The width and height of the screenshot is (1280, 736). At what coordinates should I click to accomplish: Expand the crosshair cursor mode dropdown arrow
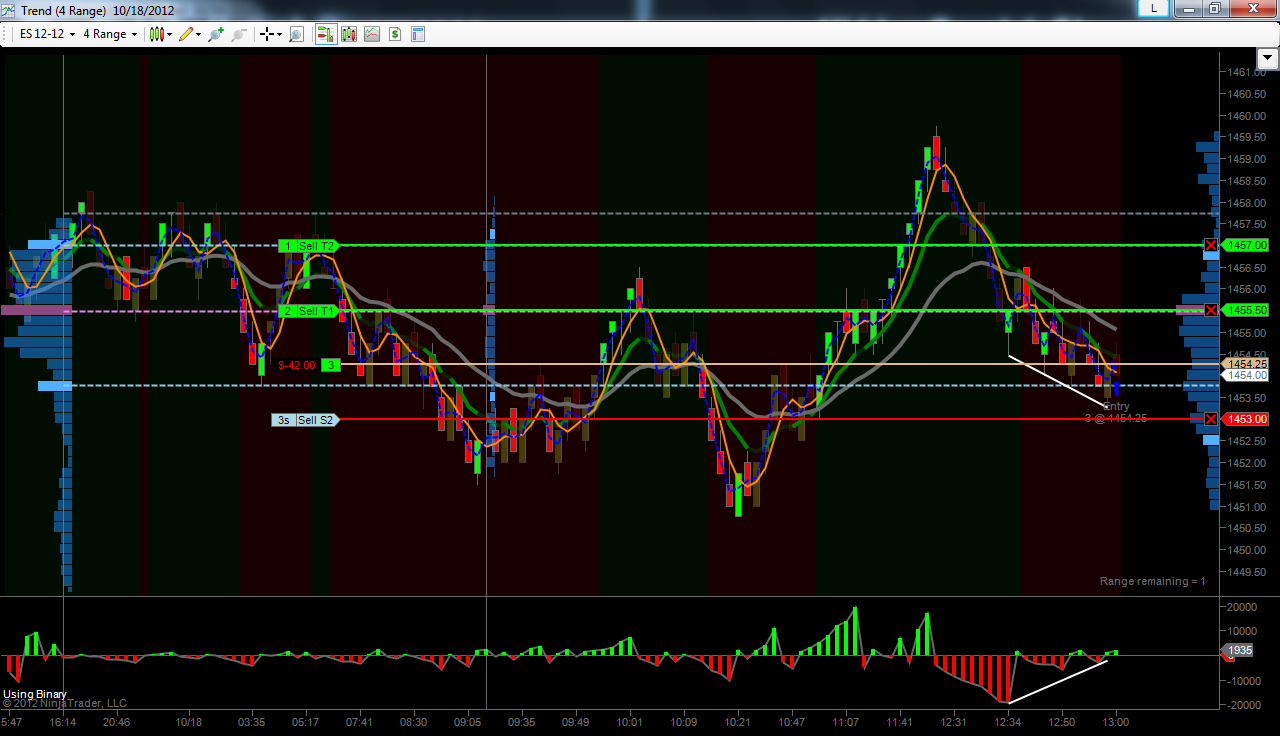click(x=279, y=34)
